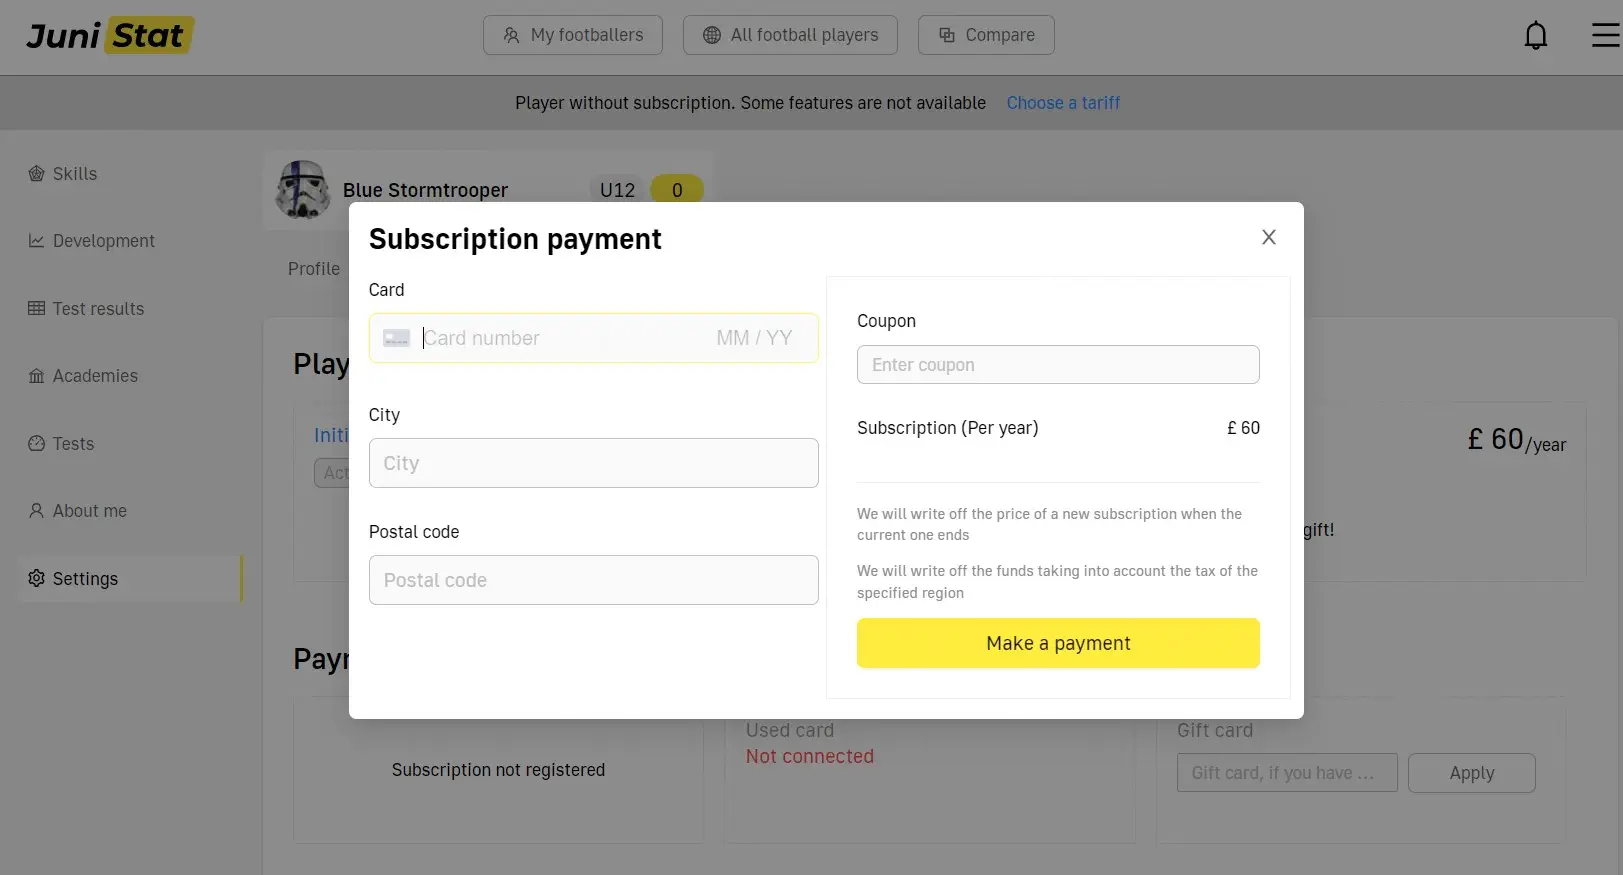Image resolution: width=1623 pixels, height=875 pixels.
Task: Open Test results sidebar item
Action: point(98,309)
